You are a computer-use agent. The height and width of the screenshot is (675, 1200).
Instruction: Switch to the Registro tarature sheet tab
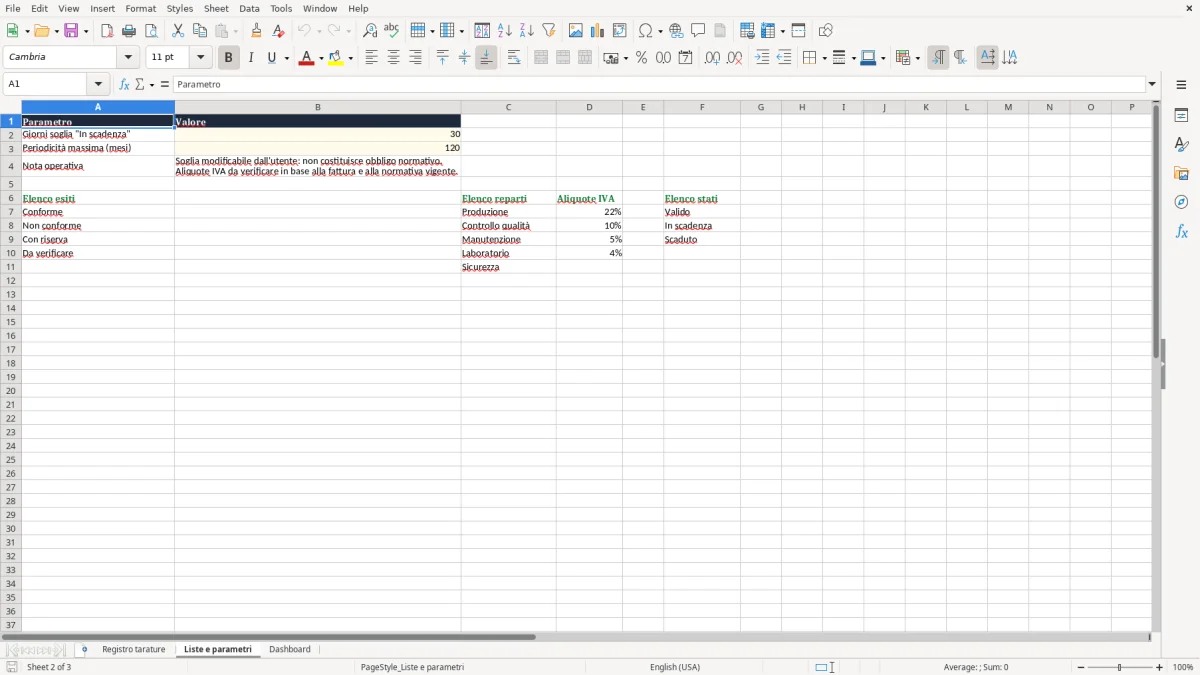pyautogui.click(x=134, y=650)
